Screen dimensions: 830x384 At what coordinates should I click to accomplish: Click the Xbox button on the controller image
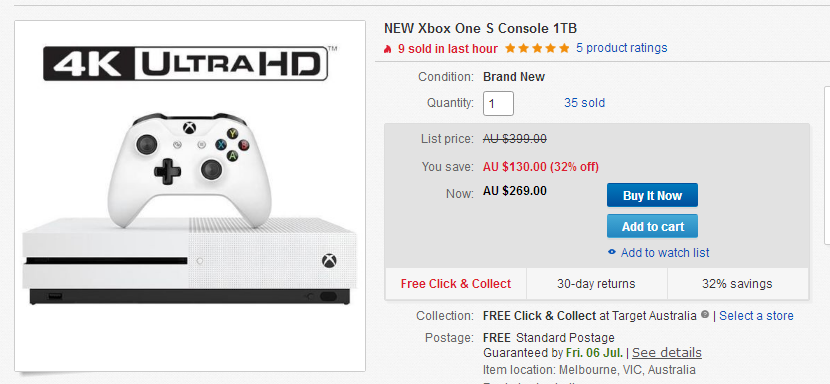(x=189, y=128)
